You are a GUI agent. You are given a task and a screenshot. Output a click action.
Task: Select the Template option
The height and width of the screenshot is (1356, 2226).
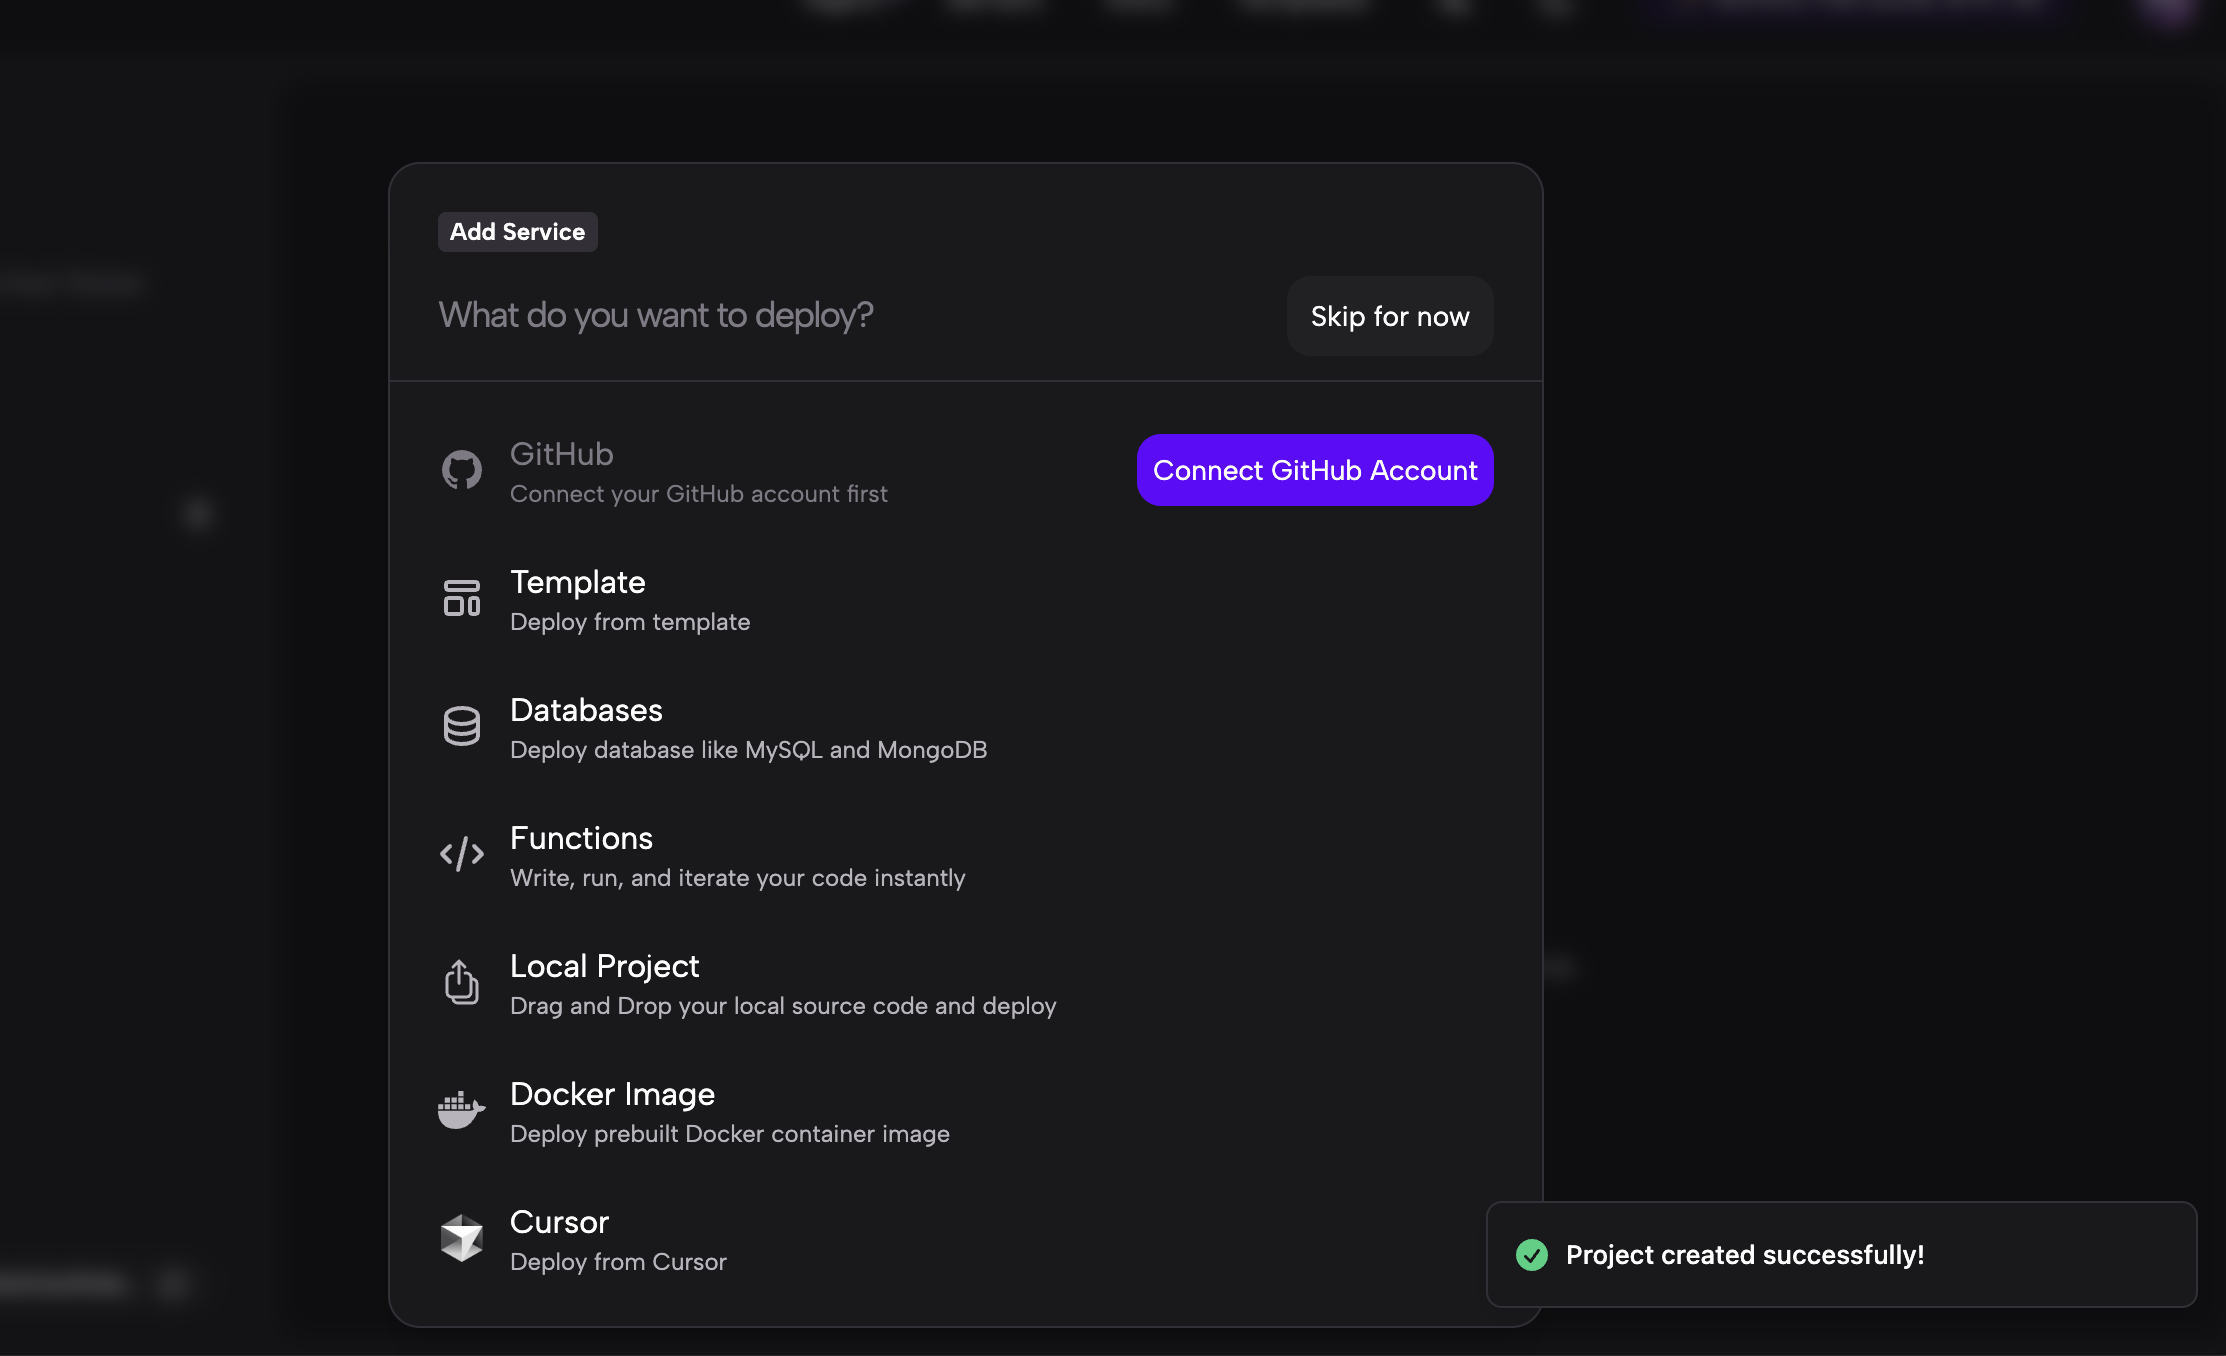578,583
